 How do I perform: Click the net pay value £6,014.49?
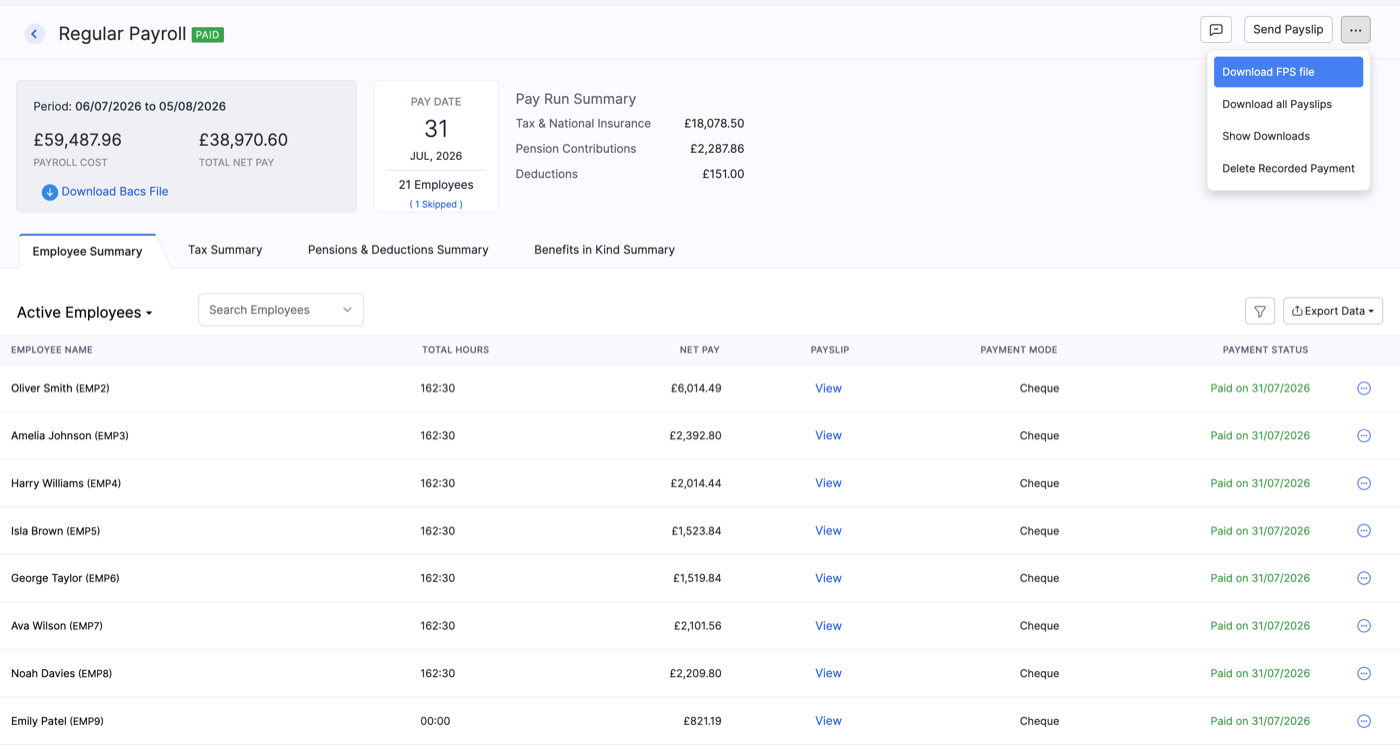696,388
